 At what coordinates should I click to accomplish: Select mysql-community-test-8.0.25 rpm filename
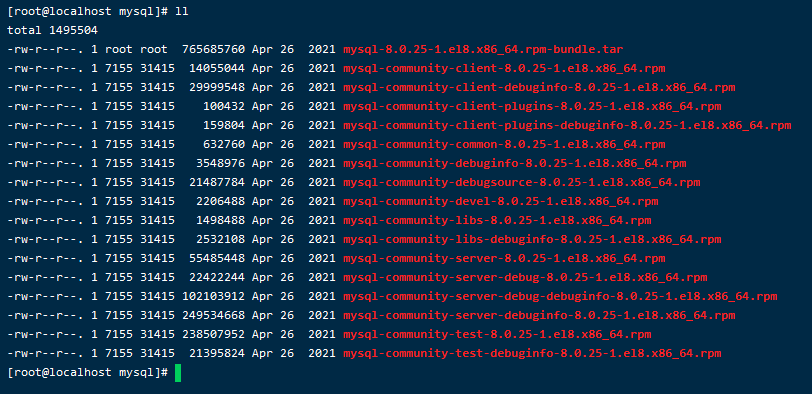coord(497,334)
